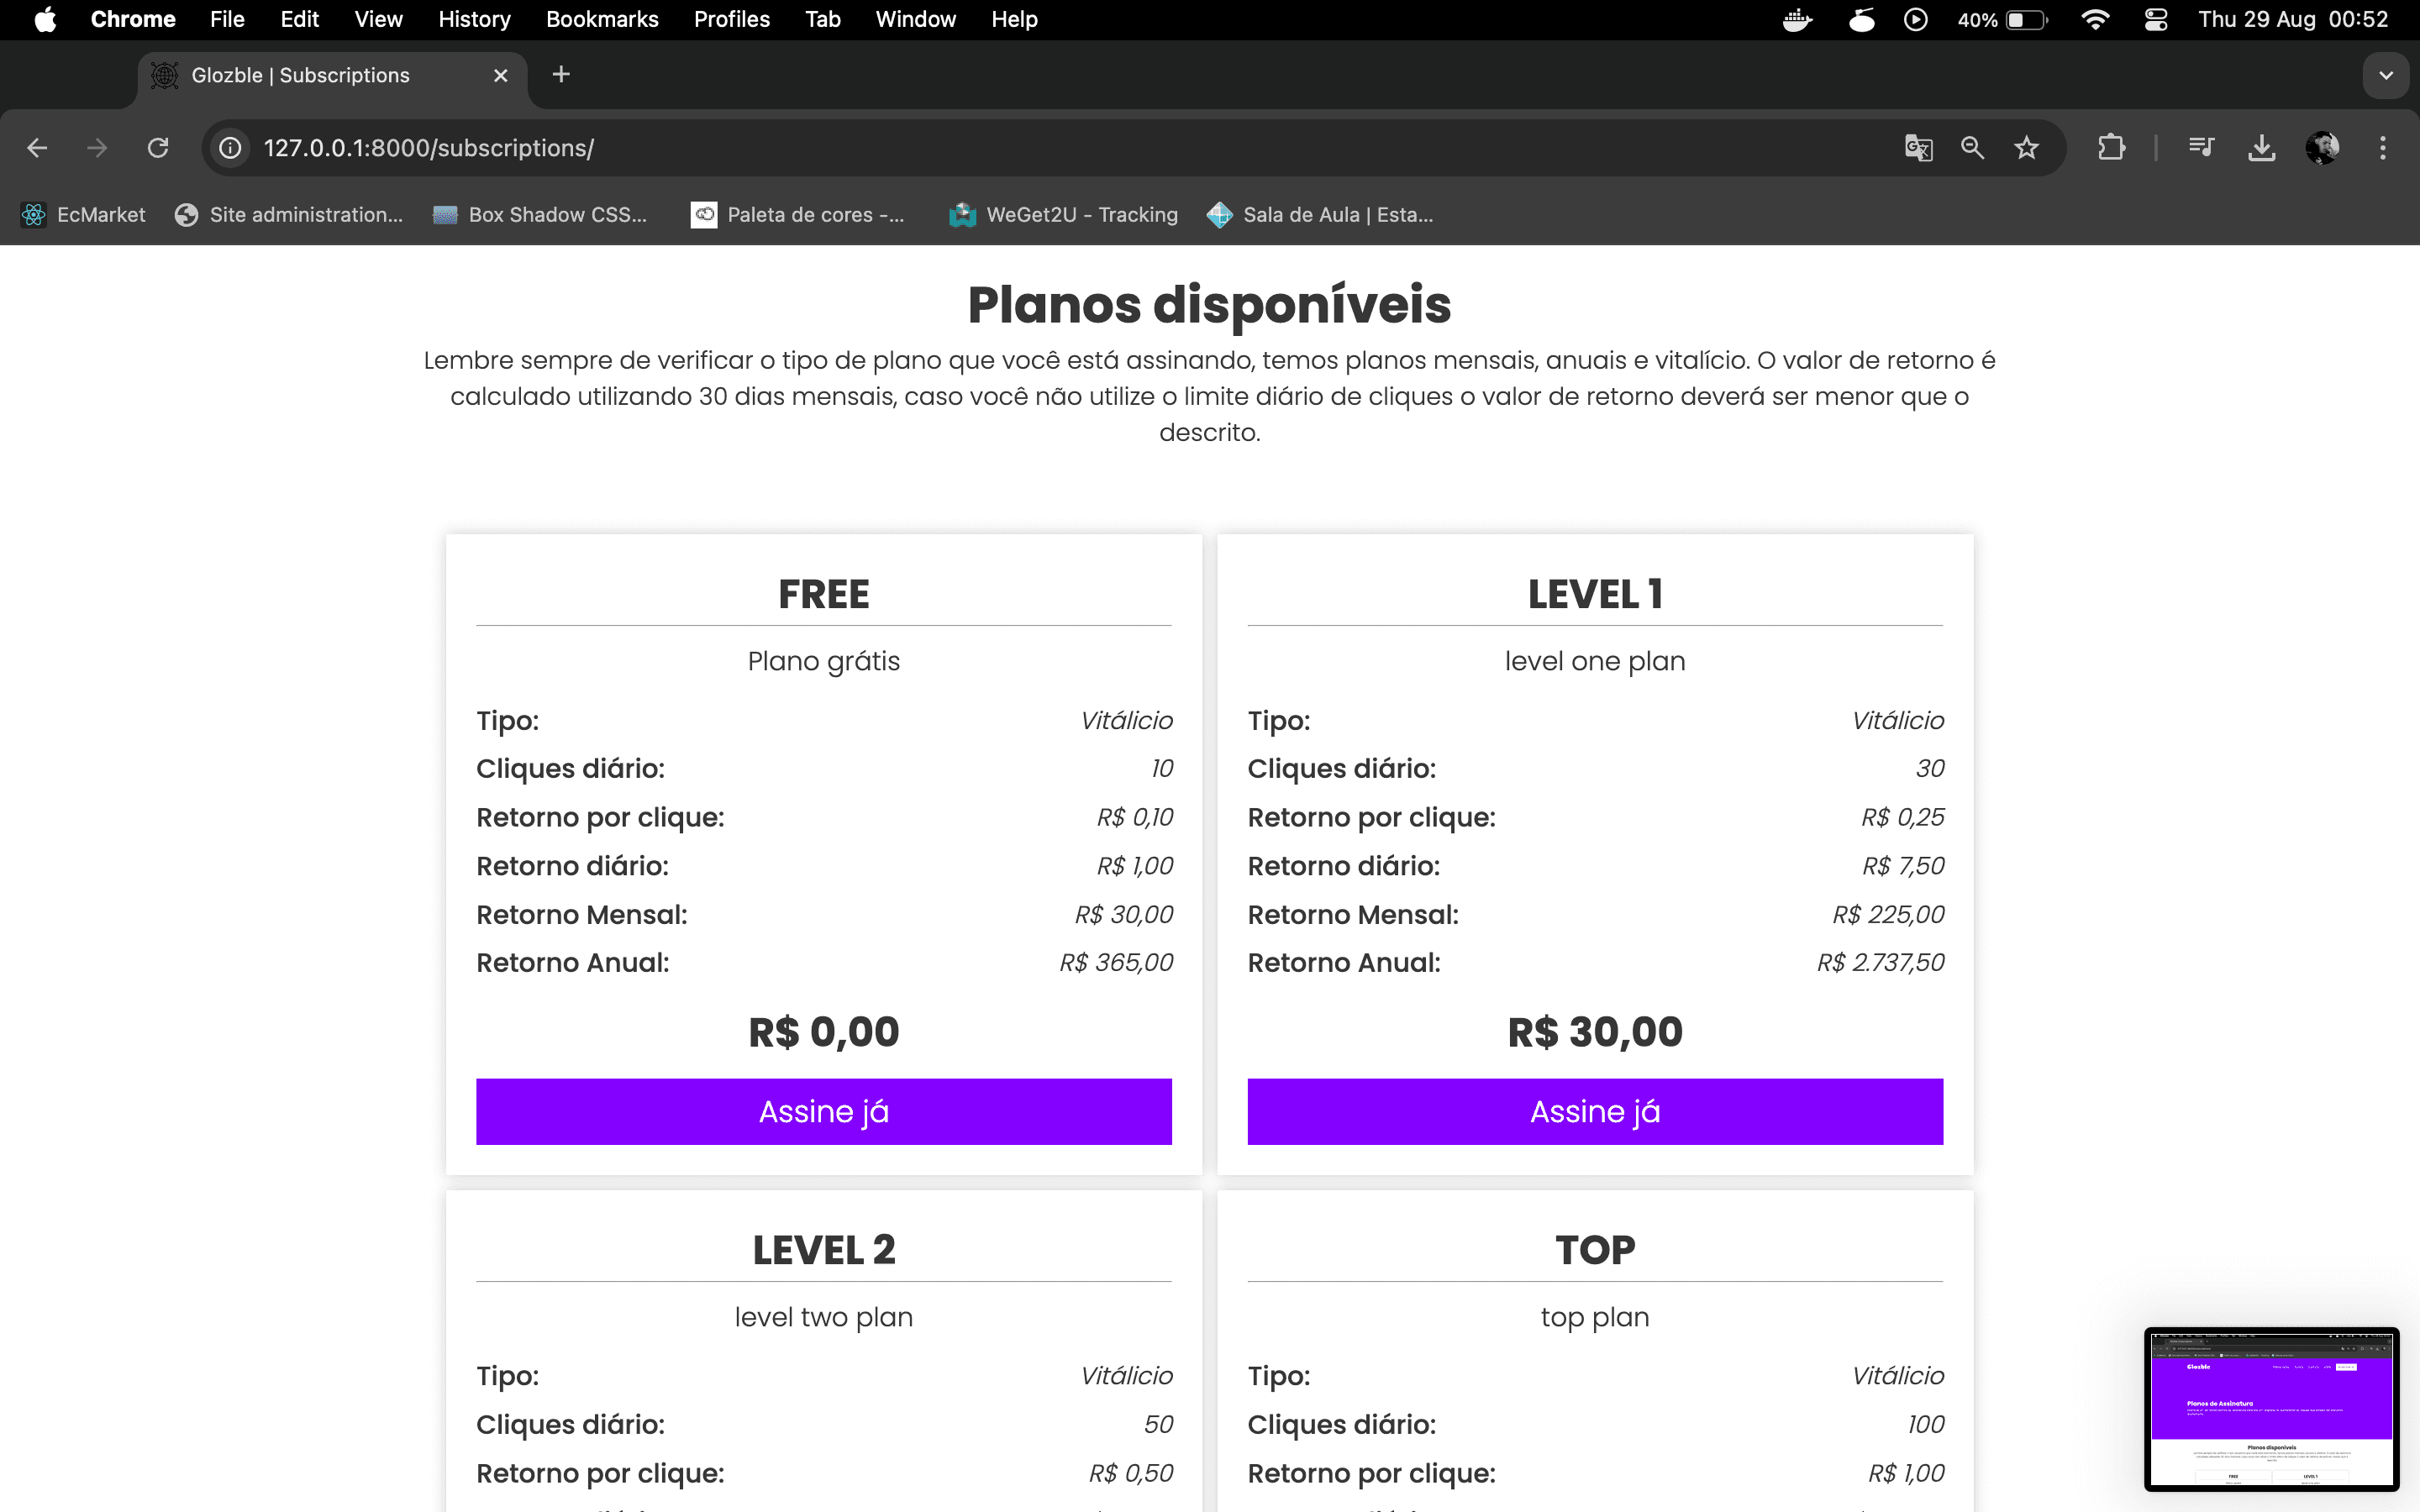Image resolution: width=2420 pixels, height=1512 pixels.
Task: Expand the tab search chevron dropdown
Action: point(2386,76)
